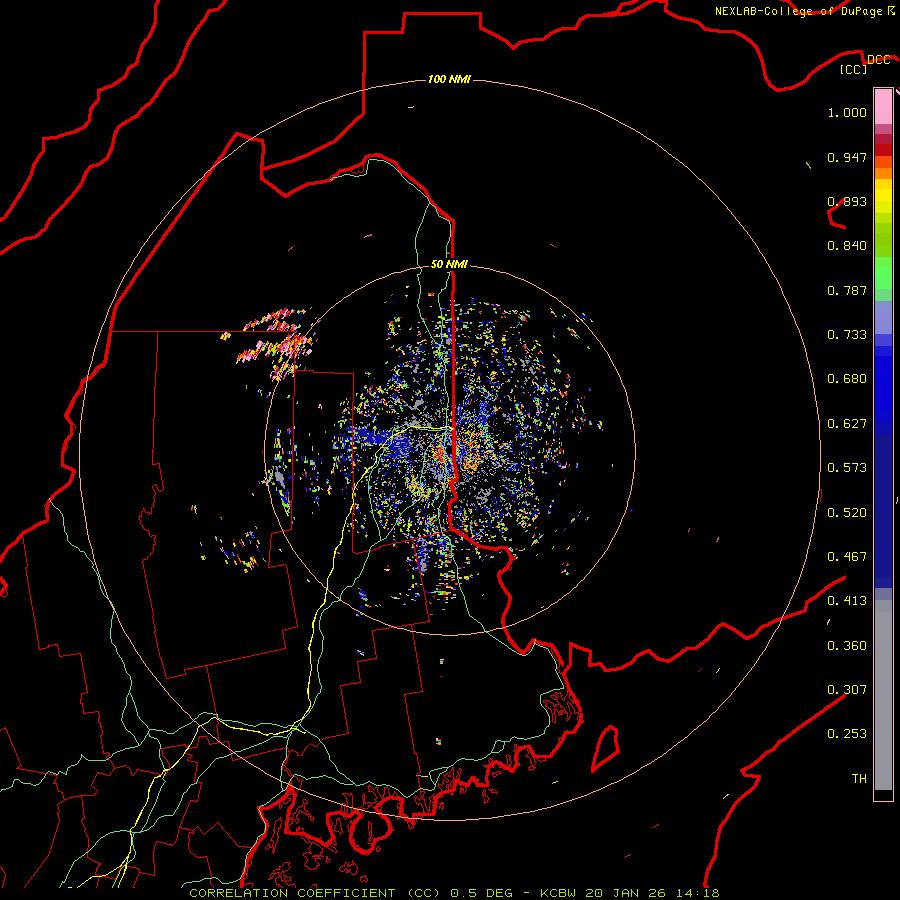Image resolution: width=900 pixels, height=900 pixels.
Task: Click the 0.787 legend value
Action: (x=847, y=290)
